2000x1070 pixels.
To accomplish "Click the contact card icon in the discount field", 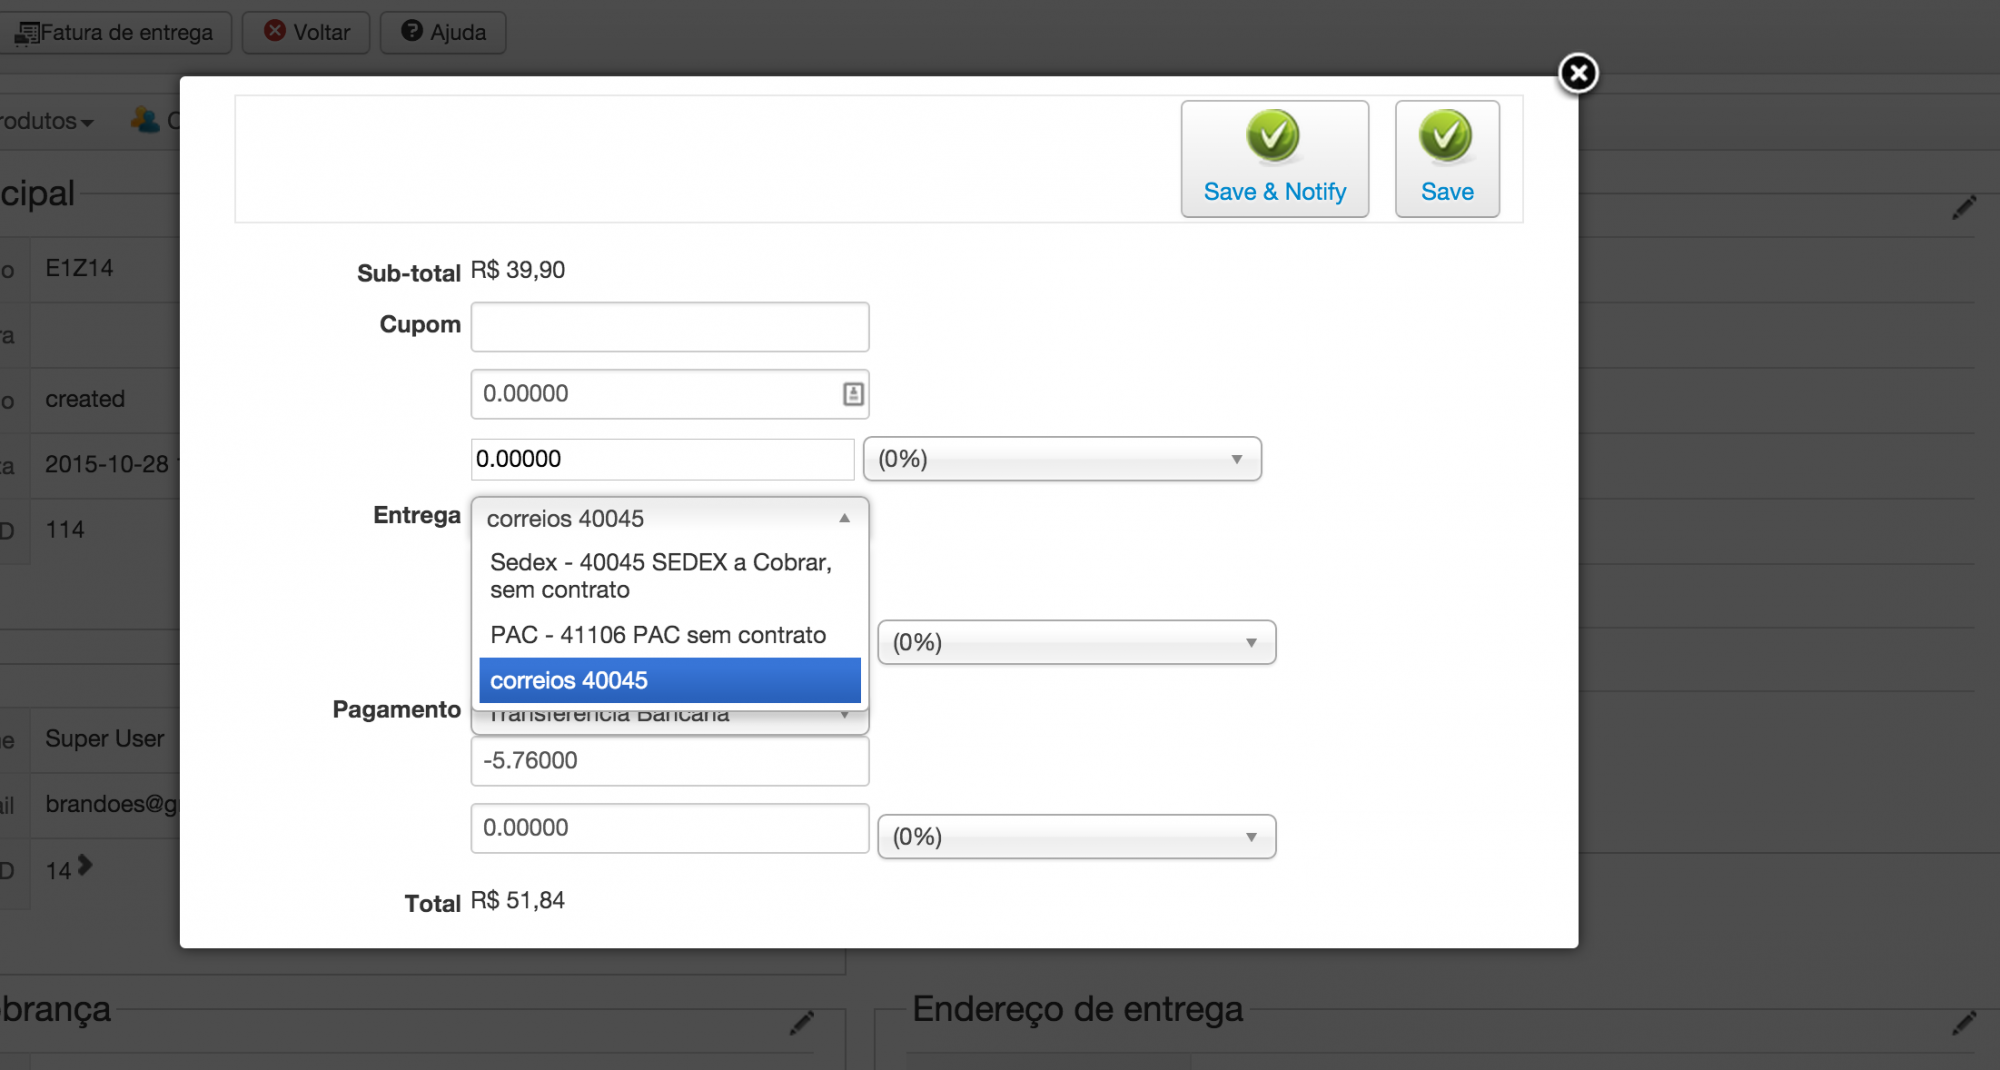I will pos(853,394).
